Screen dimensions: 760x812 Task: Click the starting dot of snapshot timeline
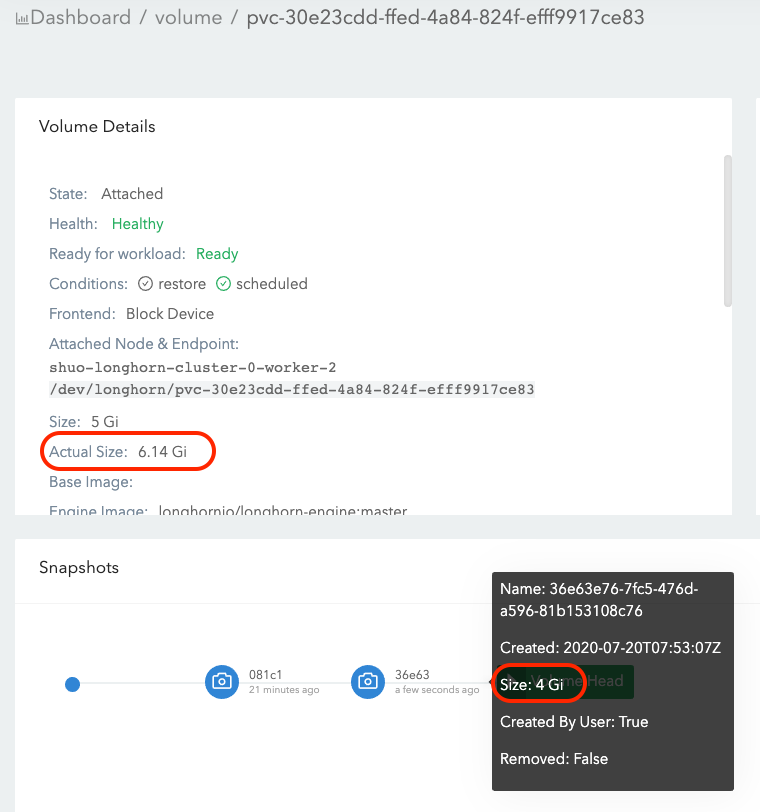click(72, 684)
